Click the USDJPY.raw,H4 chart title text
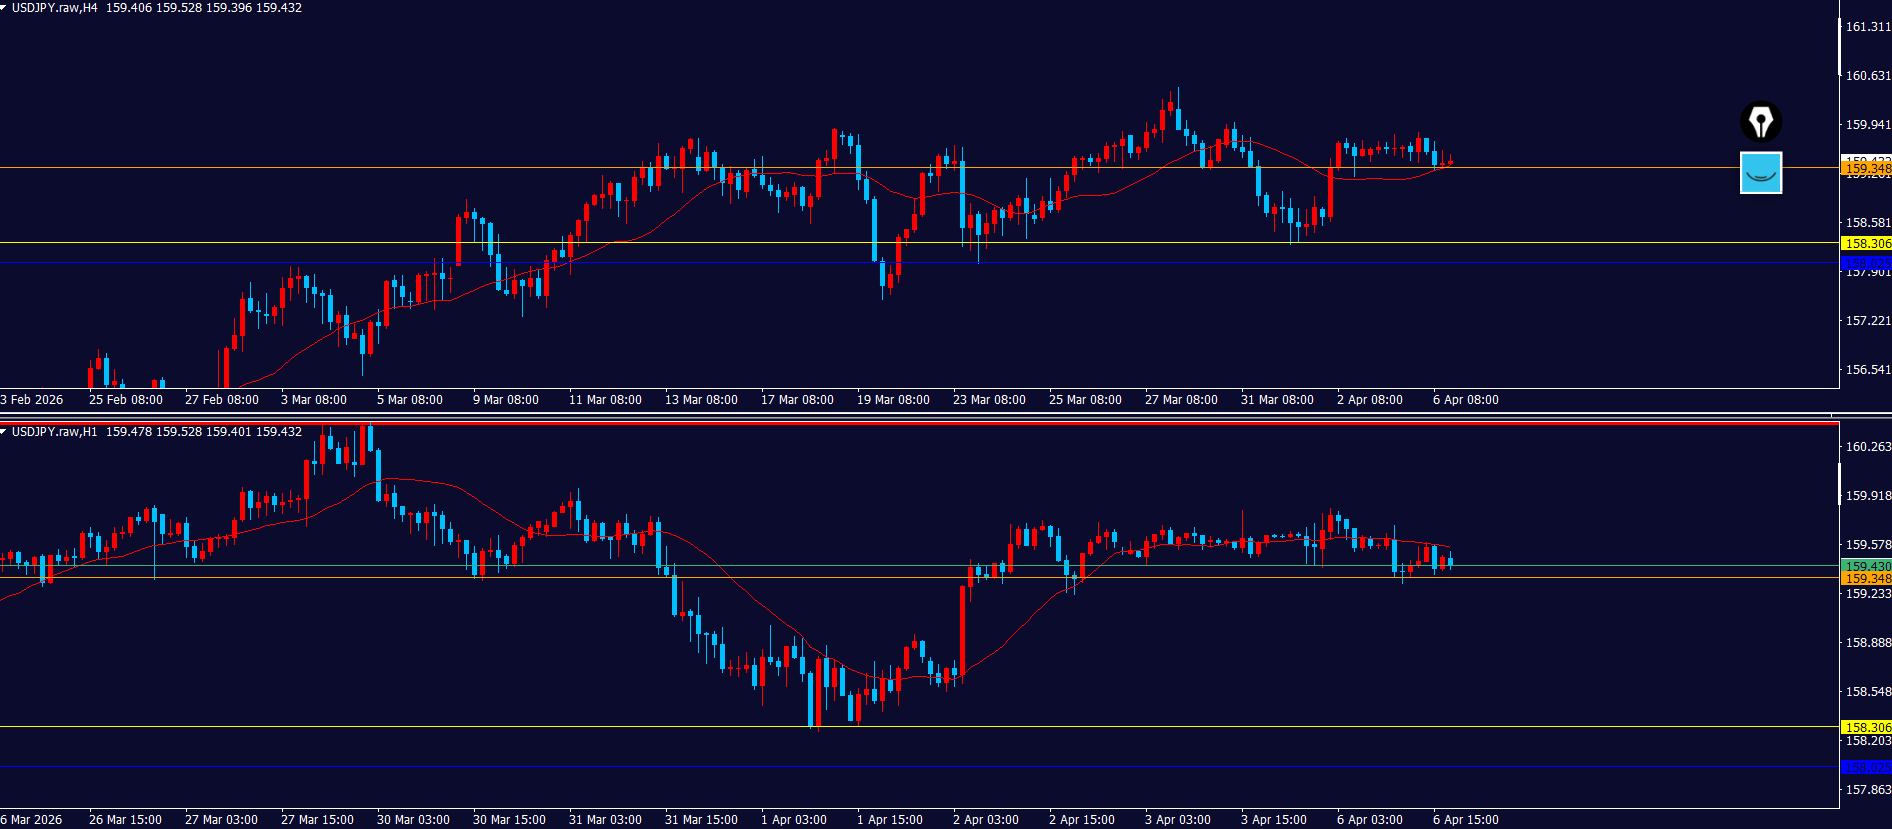The image size is (1892, 829). click(x=55, y=8)
